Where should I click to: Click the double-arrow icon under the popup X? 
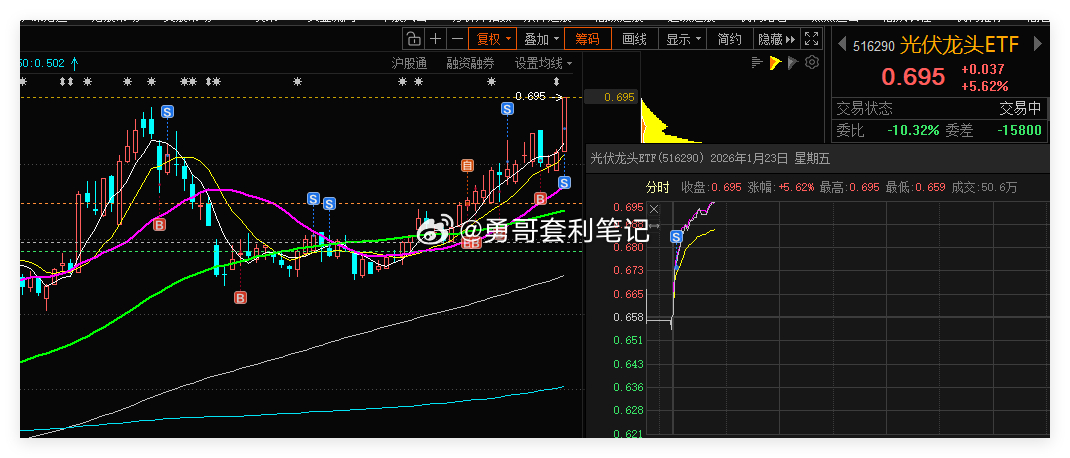654,225
